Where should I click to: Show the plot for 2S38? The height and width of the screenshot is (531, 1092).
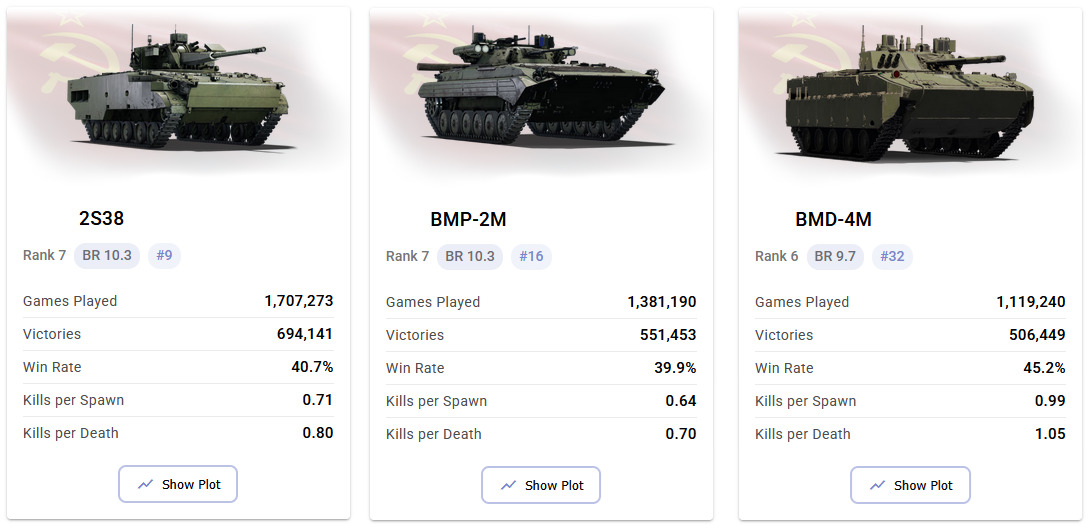click(178, 484)
